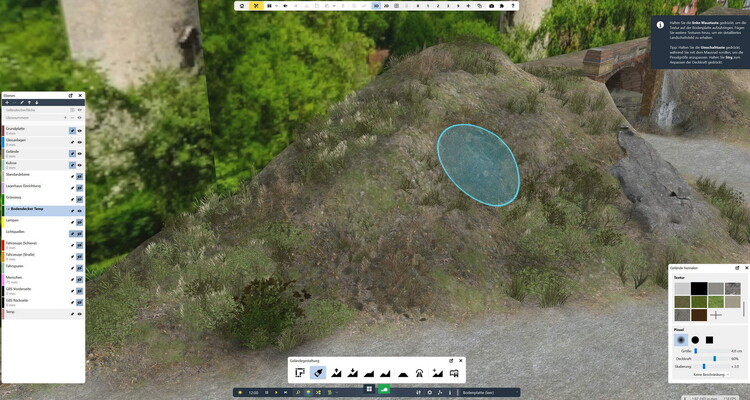Select the lower terrain tool
Viewport: 750px width, 400px height.
353,372
